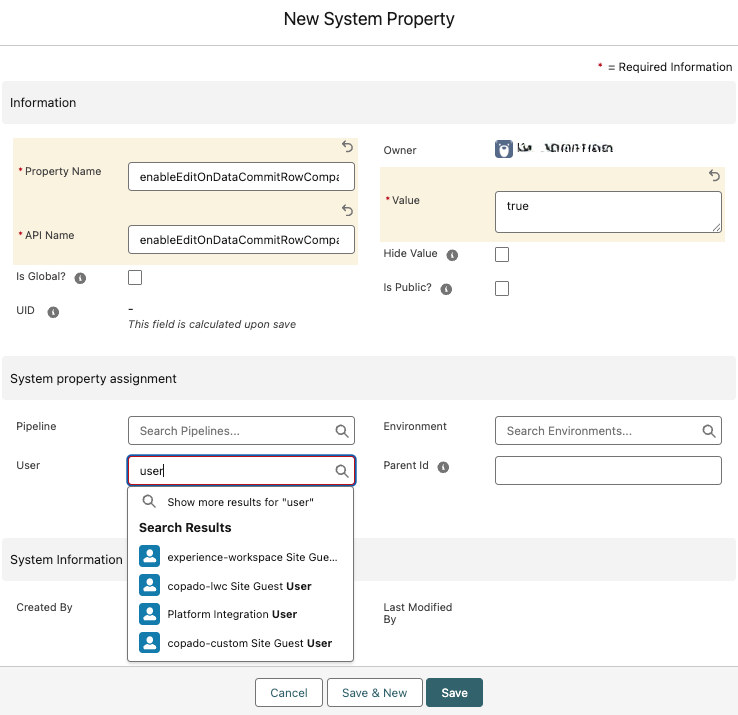Cancel the new system property

click(289, 692)
